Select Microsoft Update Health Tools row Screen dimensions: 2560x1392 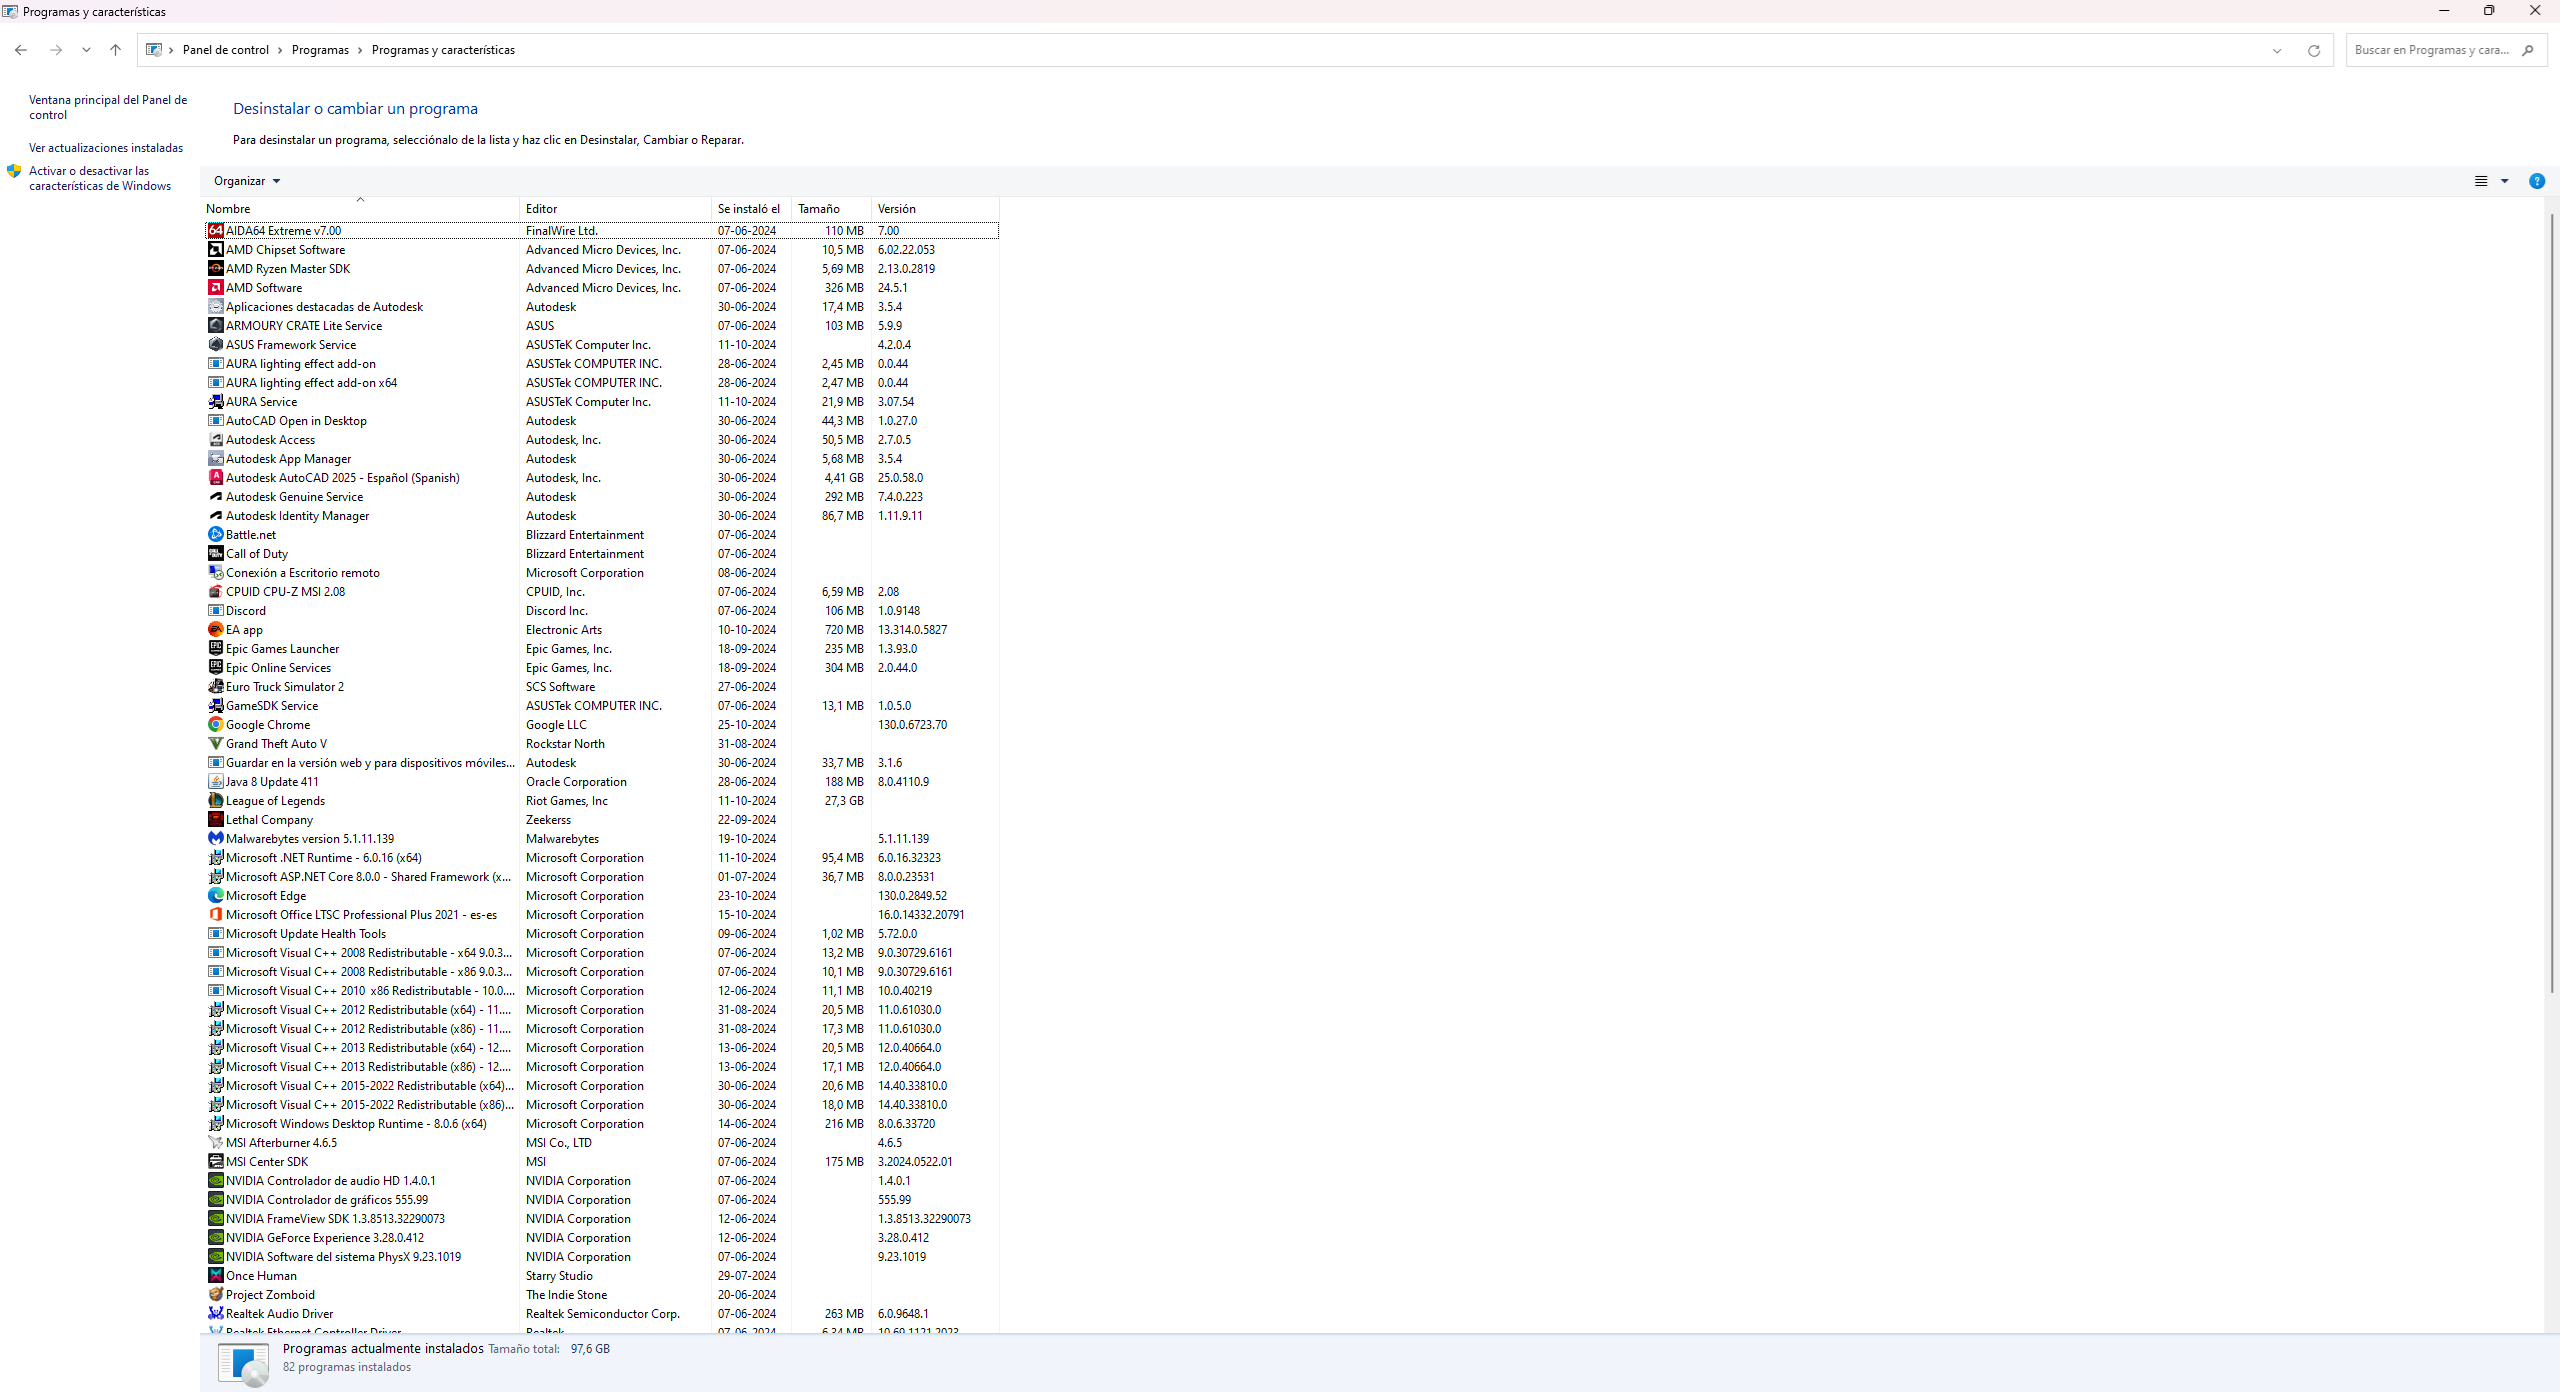point(600,934)
